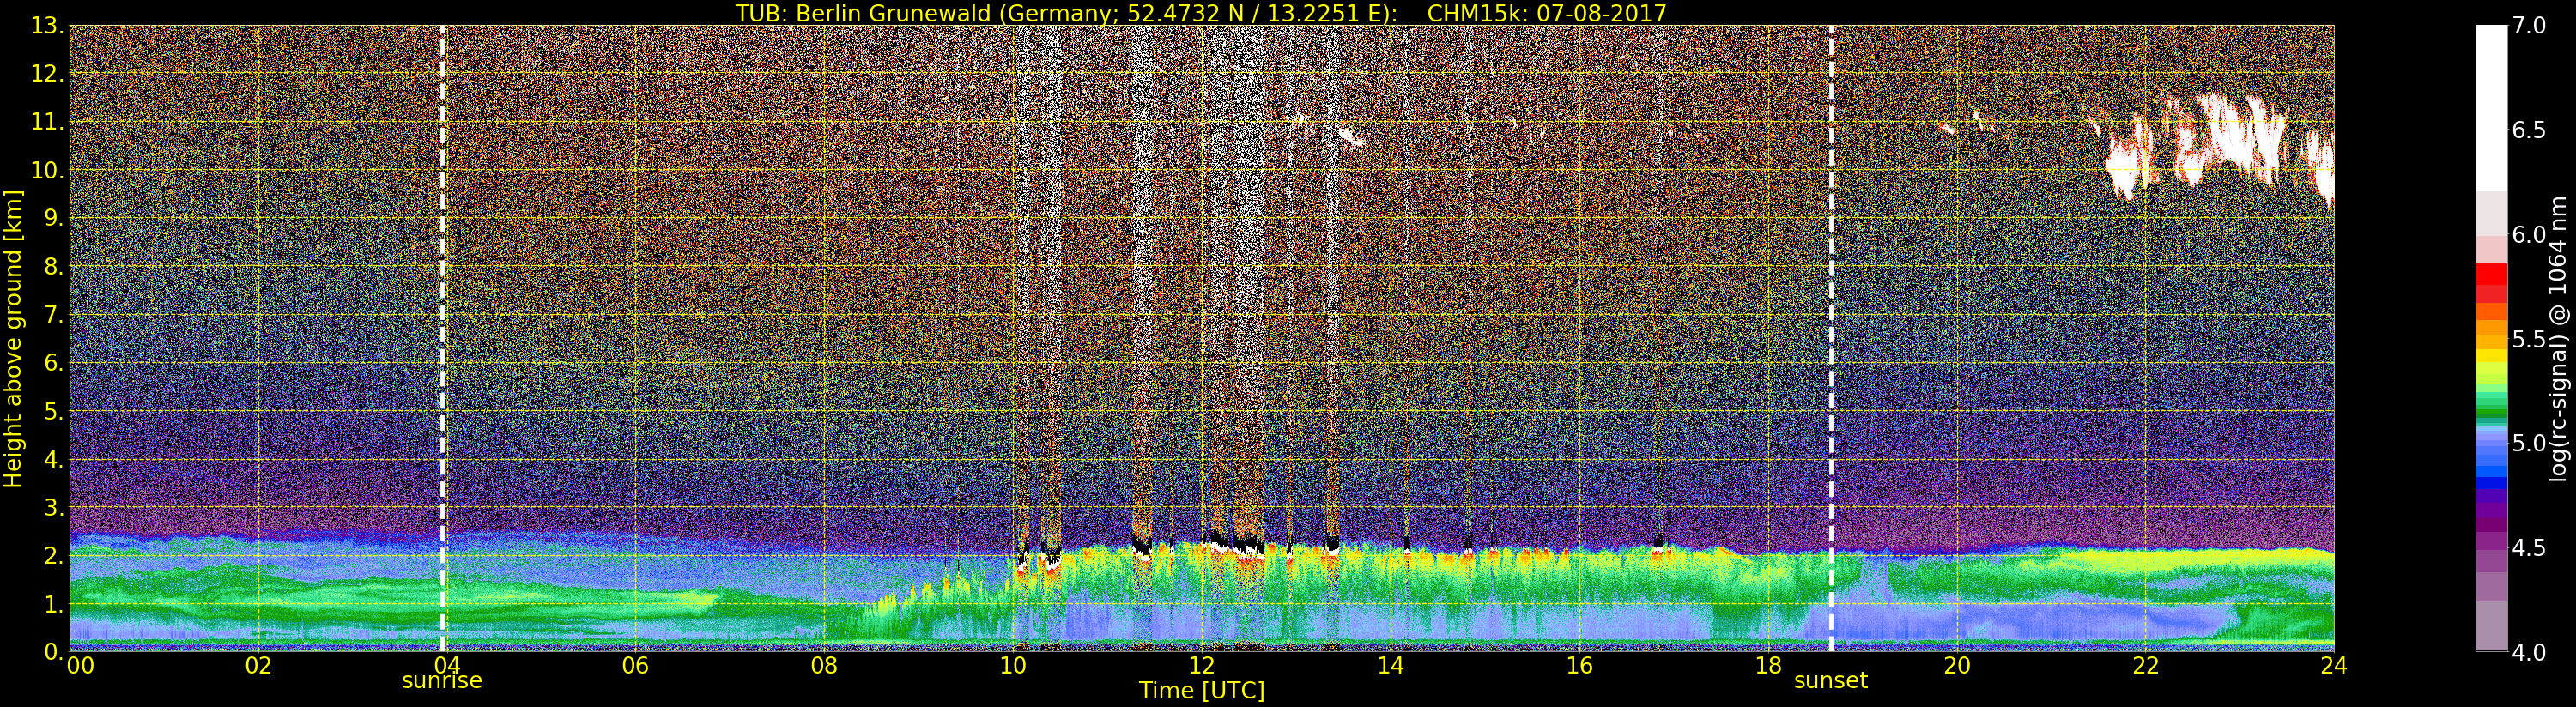Click the 5.5 colorbar tick label
The height and width of the screenshot is (707, 2576).
click(x=2529, y=339)
